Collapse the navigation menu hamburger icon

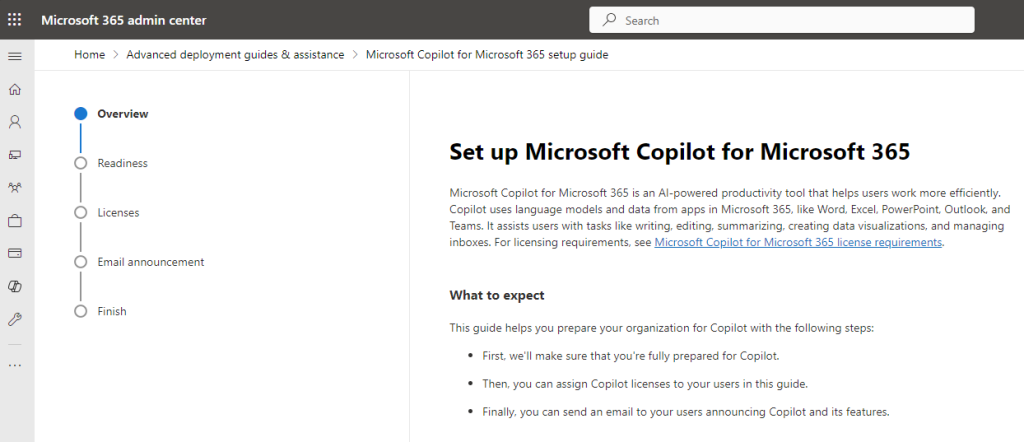tap(14, 57)
